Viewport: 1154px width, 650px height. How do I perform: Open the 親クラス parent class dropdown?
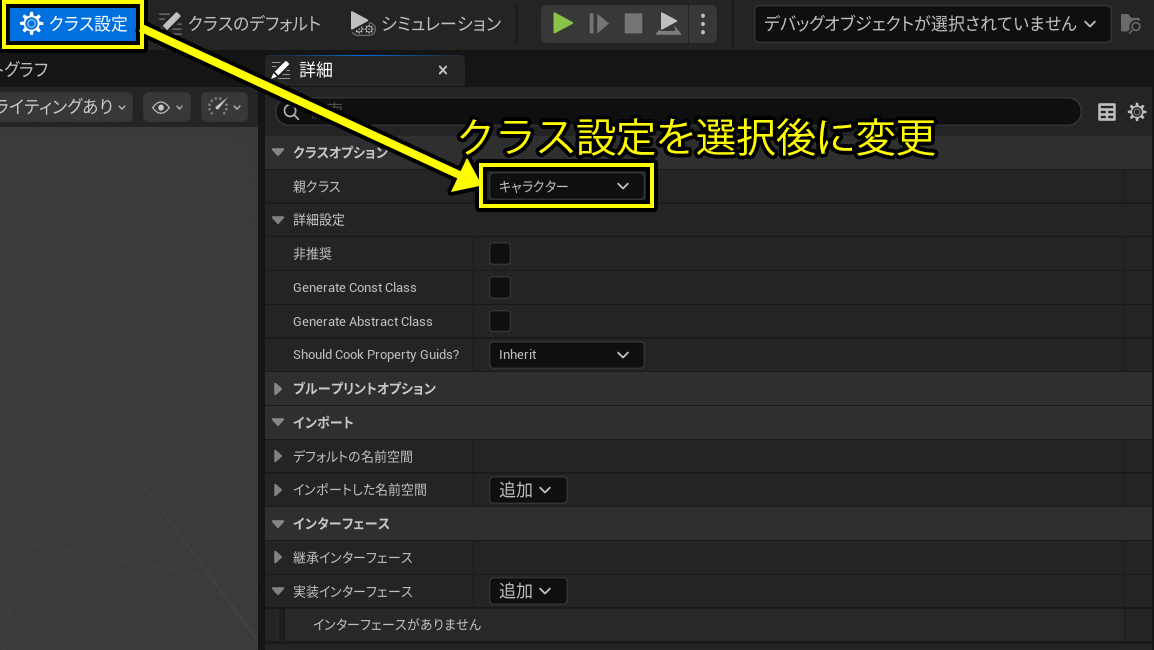pyautogui.click(x=565, y=186)
